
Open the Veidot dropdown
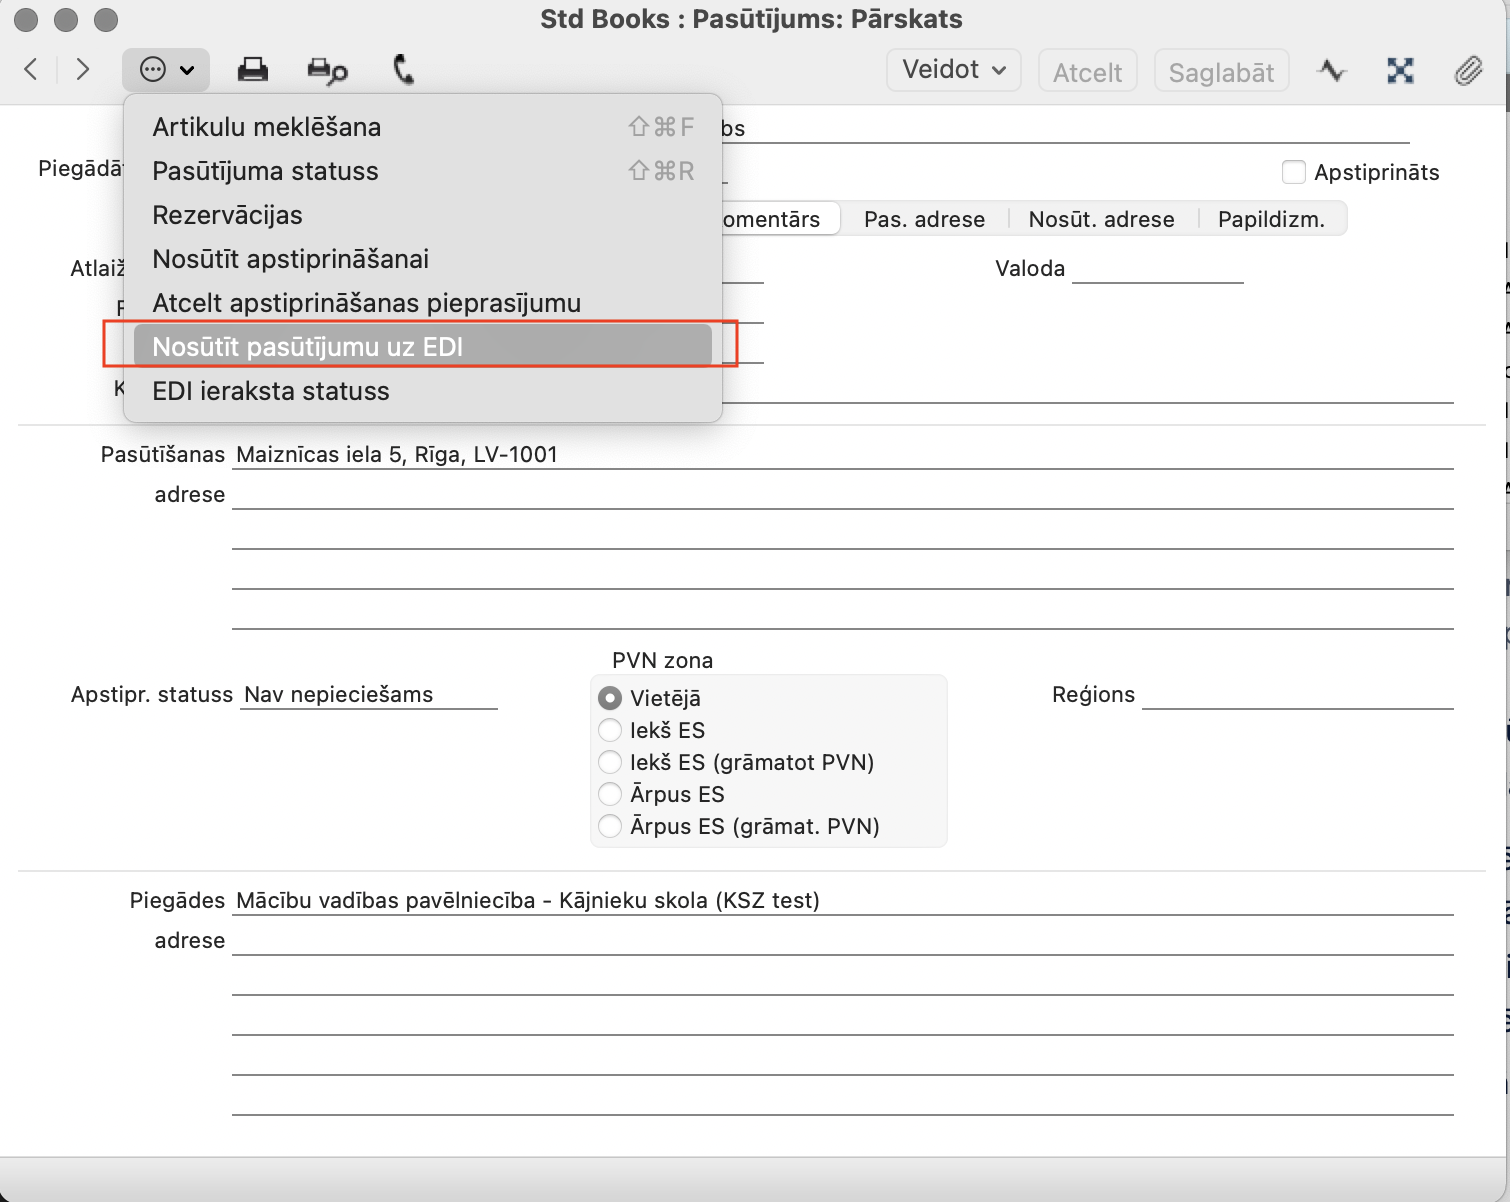tap(953, 70)
